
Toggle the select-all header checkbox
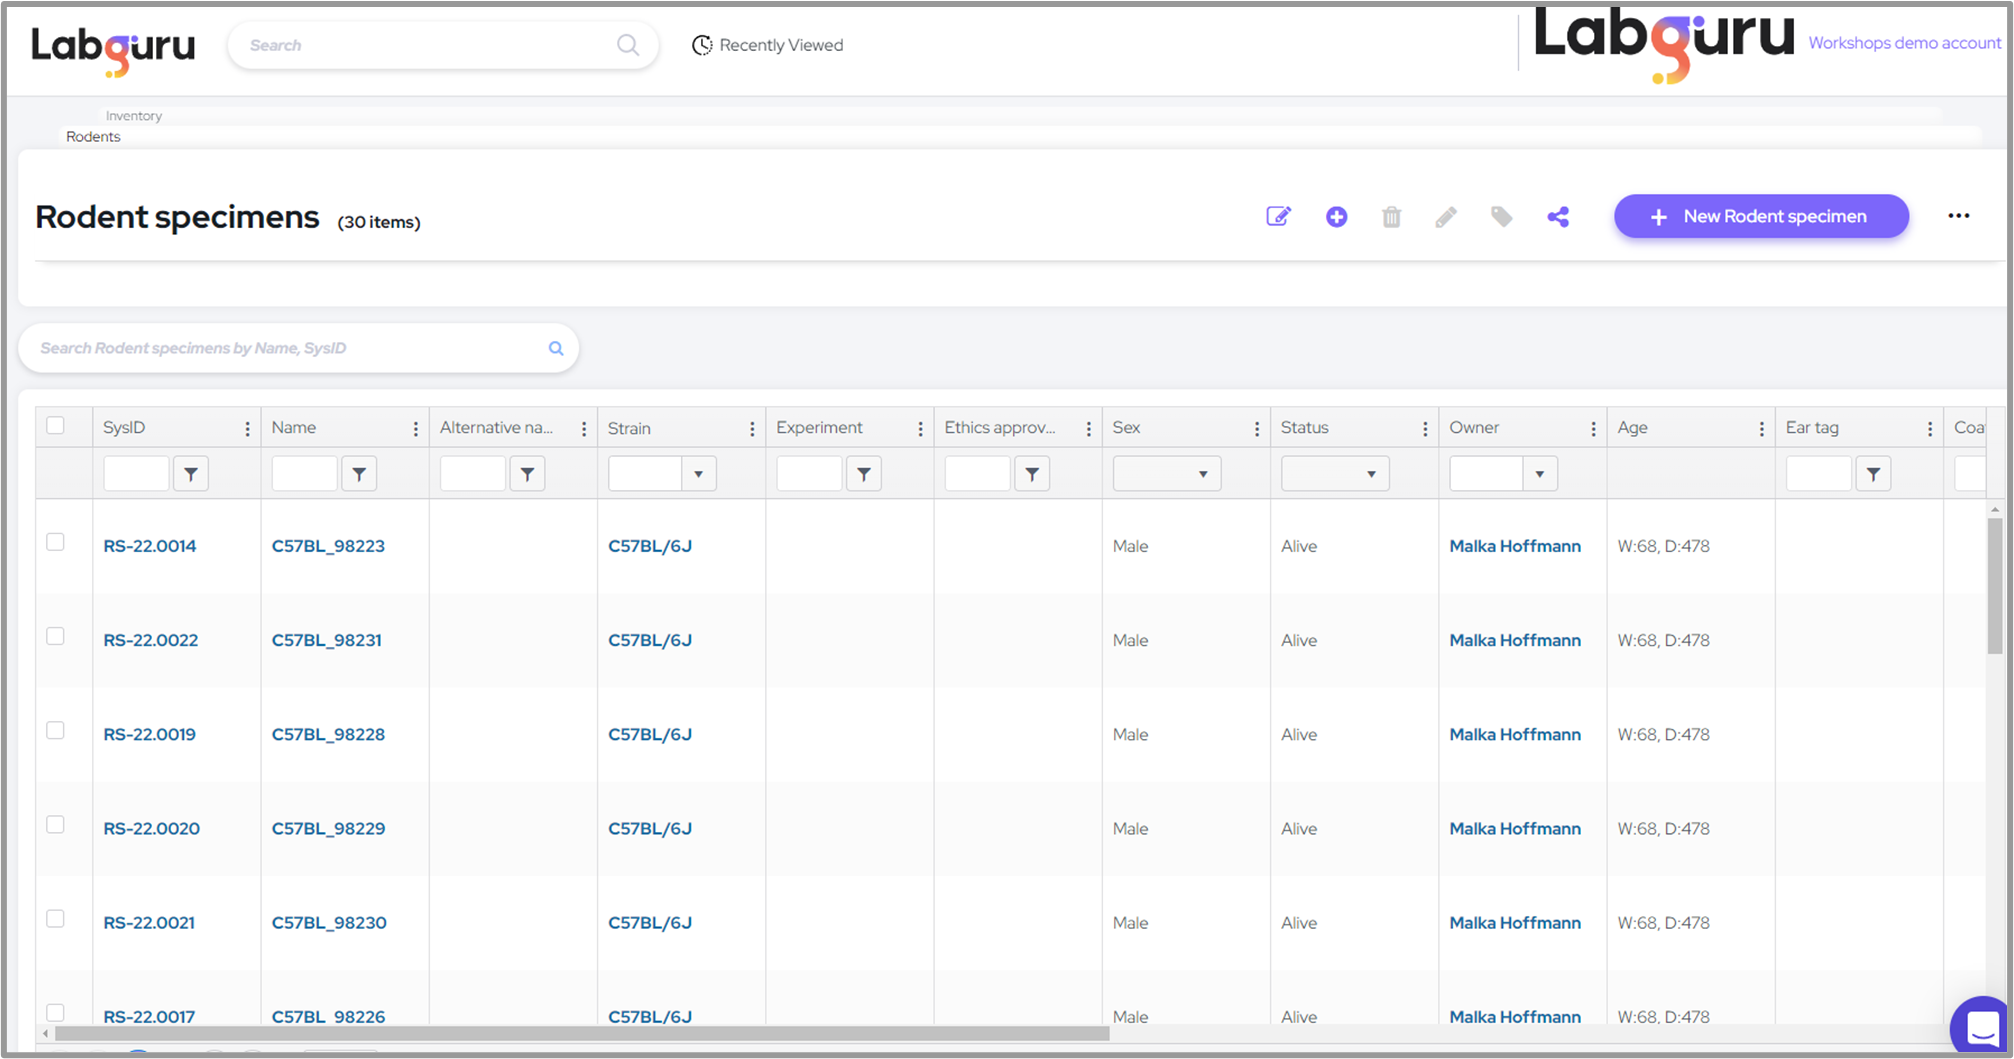(x=56, y=426)
